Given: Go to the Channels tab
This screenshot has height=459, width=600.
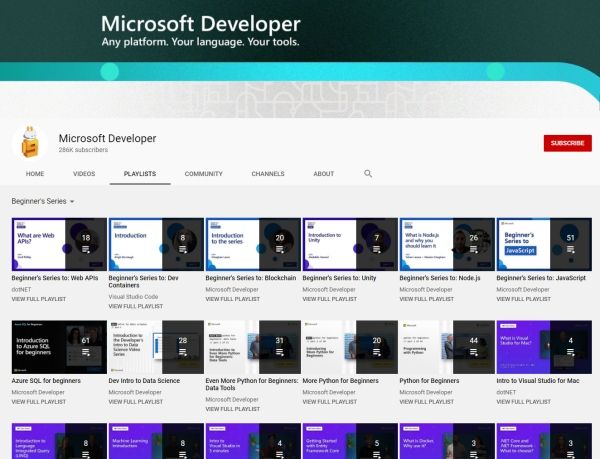Looking at the screenshot, I should click(268, 174).
